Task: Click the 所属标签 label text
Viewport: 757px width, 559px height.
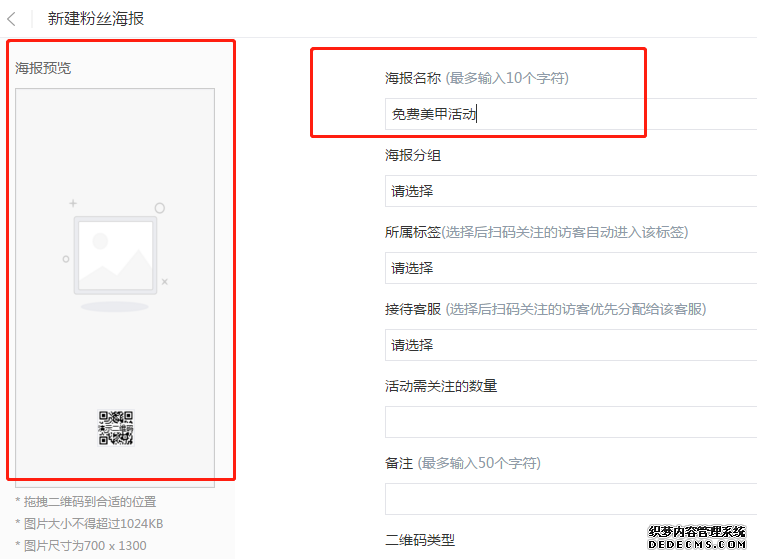Action: (x=413, y=232)
